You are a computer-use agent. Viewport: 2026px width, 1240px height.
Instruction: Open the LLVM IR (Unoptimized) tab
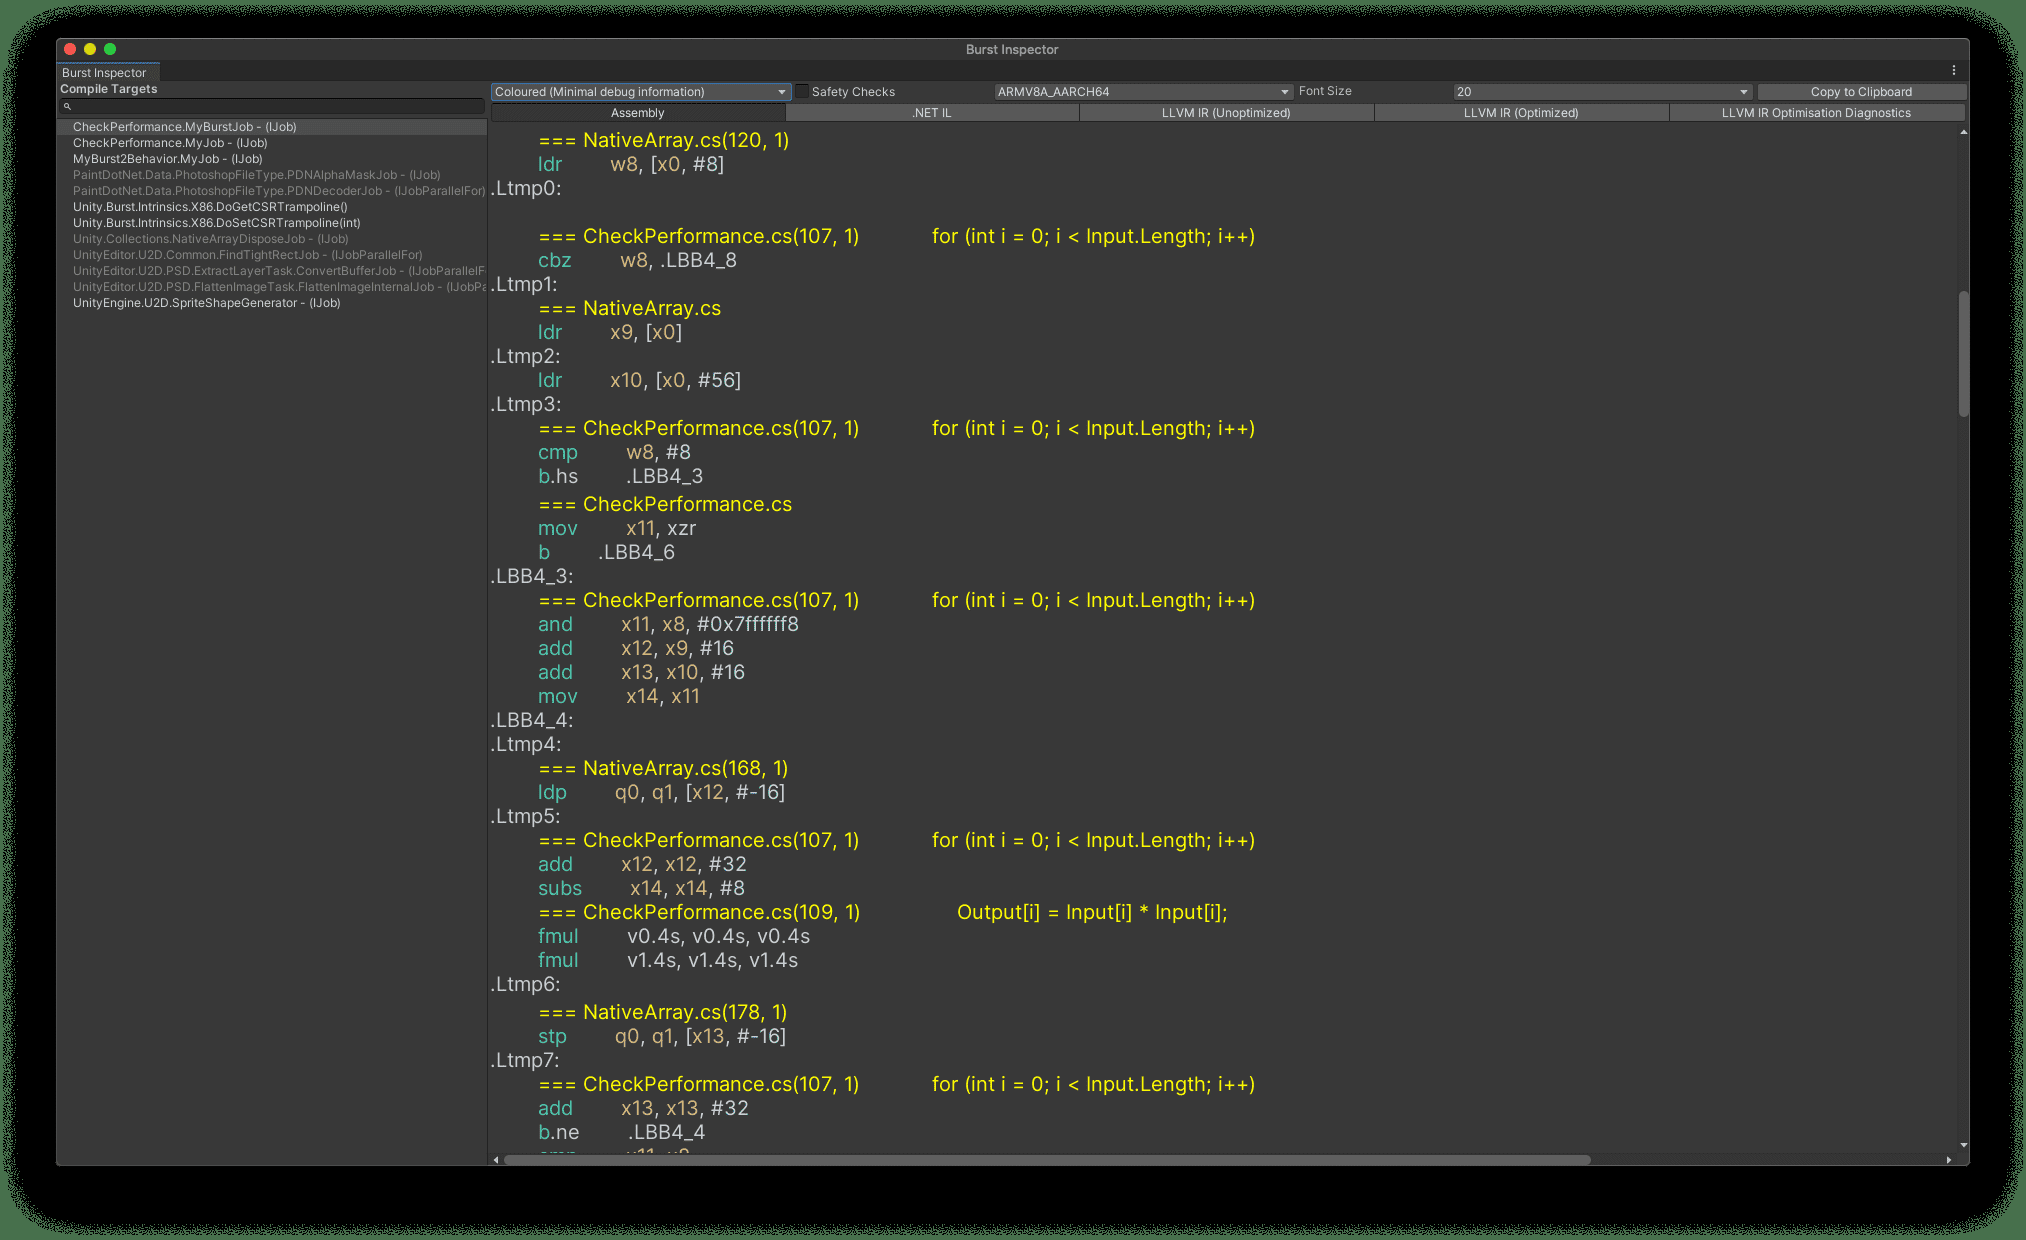tap(1225, 112)
